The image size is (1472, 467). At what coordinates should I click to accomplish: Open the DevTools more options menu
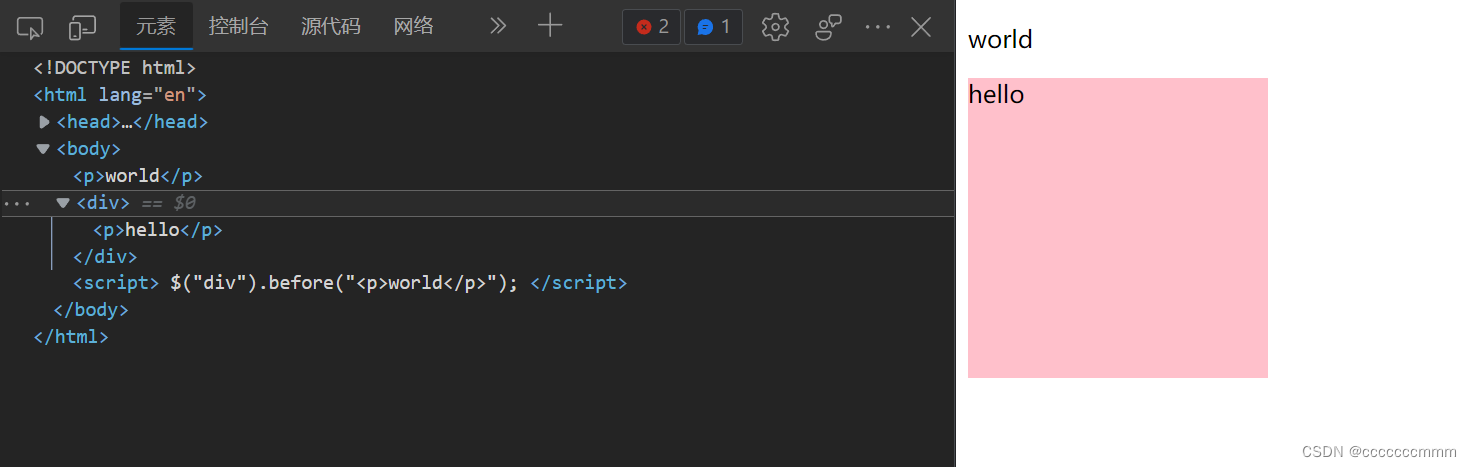pos(877,27)
